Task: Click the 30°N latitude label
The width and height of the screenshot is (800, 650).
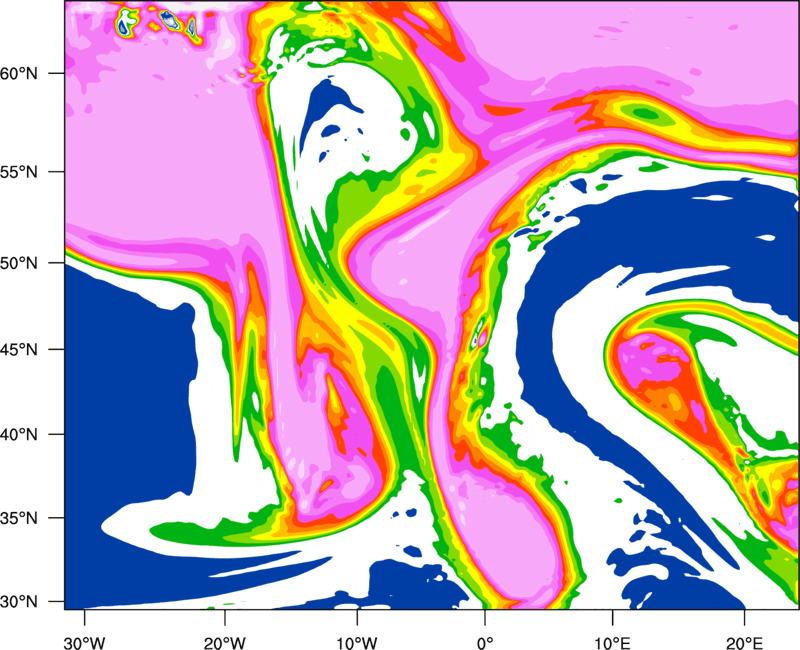Action: 19,602
